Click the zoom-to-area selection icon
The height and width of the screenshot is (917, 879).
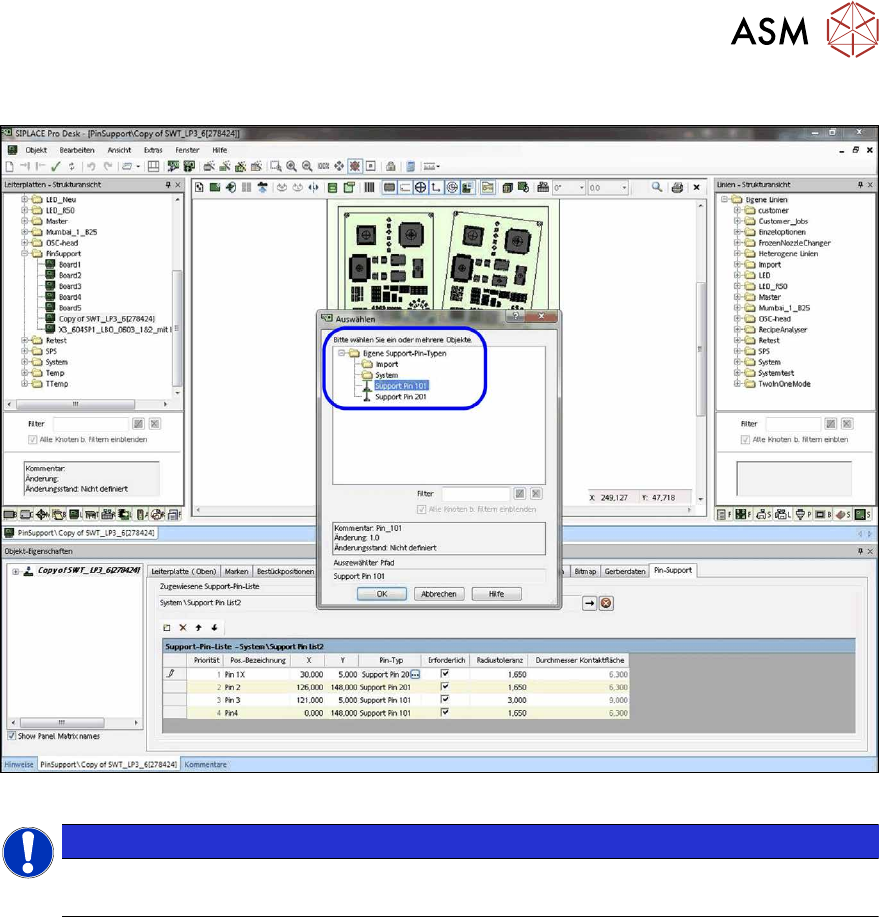point(275,167)
